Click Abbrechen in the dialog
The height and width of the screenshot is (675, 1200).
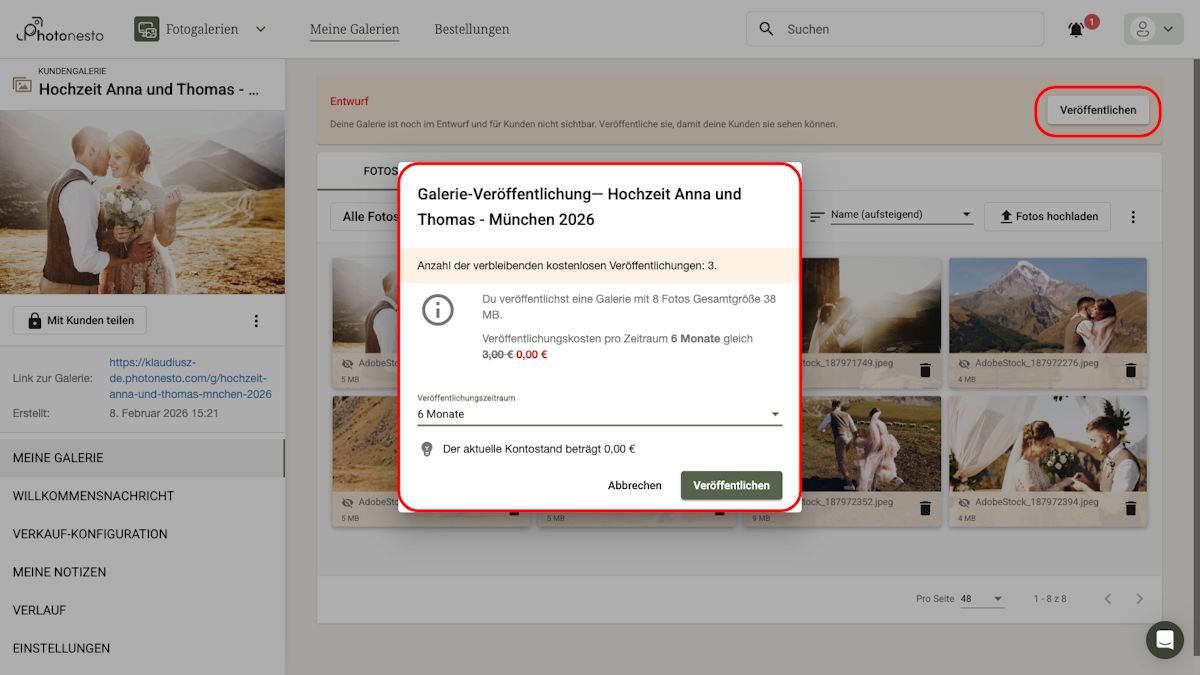click(x=635, y=485)
